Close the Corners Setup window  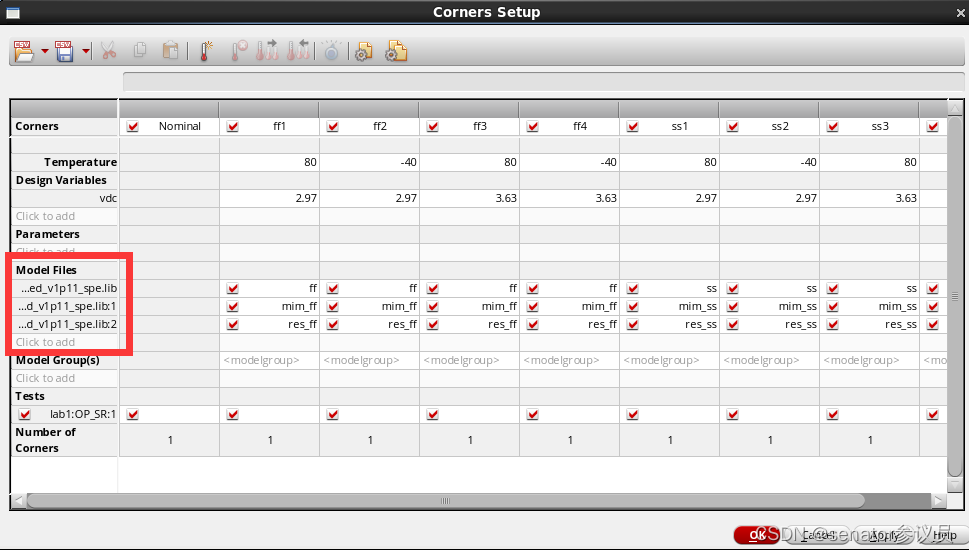click(960, 12)
